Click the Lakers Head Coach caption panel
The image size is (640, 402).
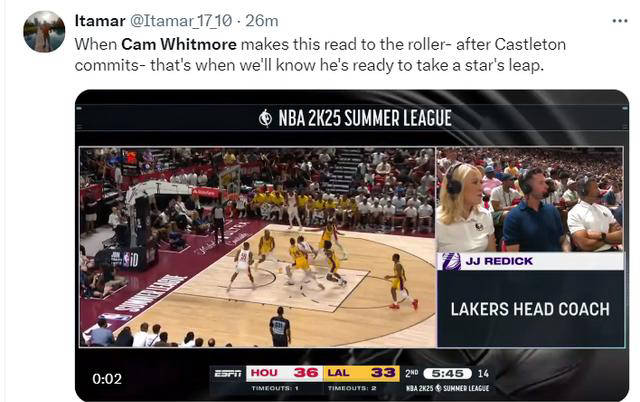click(x=530, y=309)
